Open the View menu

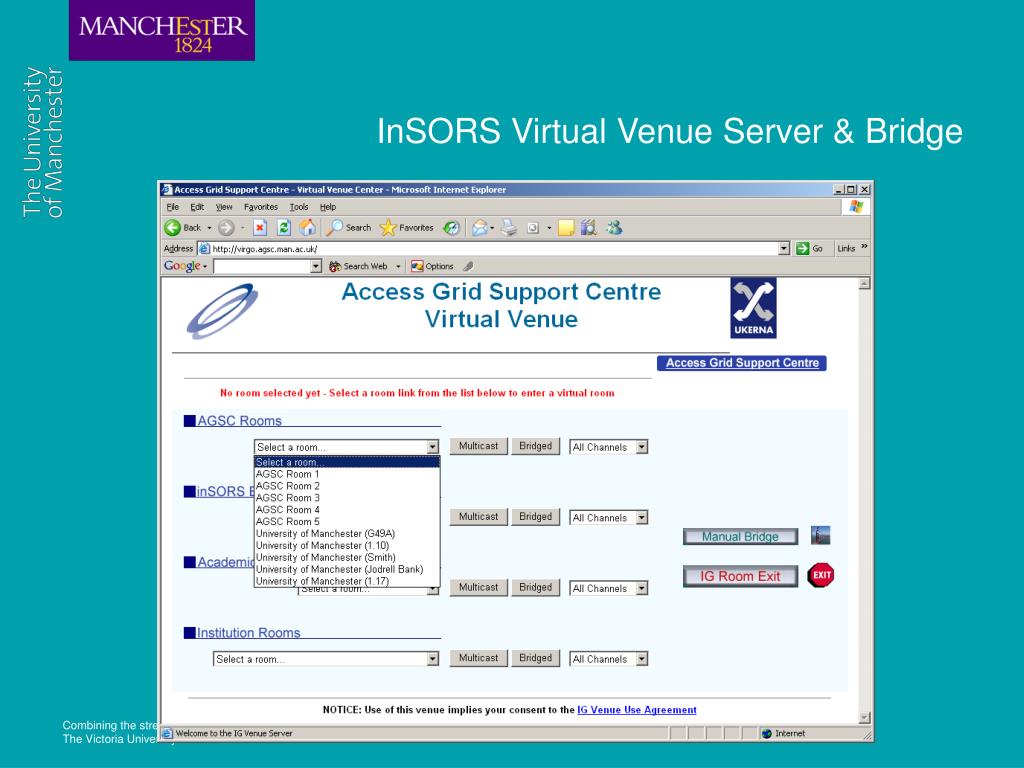224,207
